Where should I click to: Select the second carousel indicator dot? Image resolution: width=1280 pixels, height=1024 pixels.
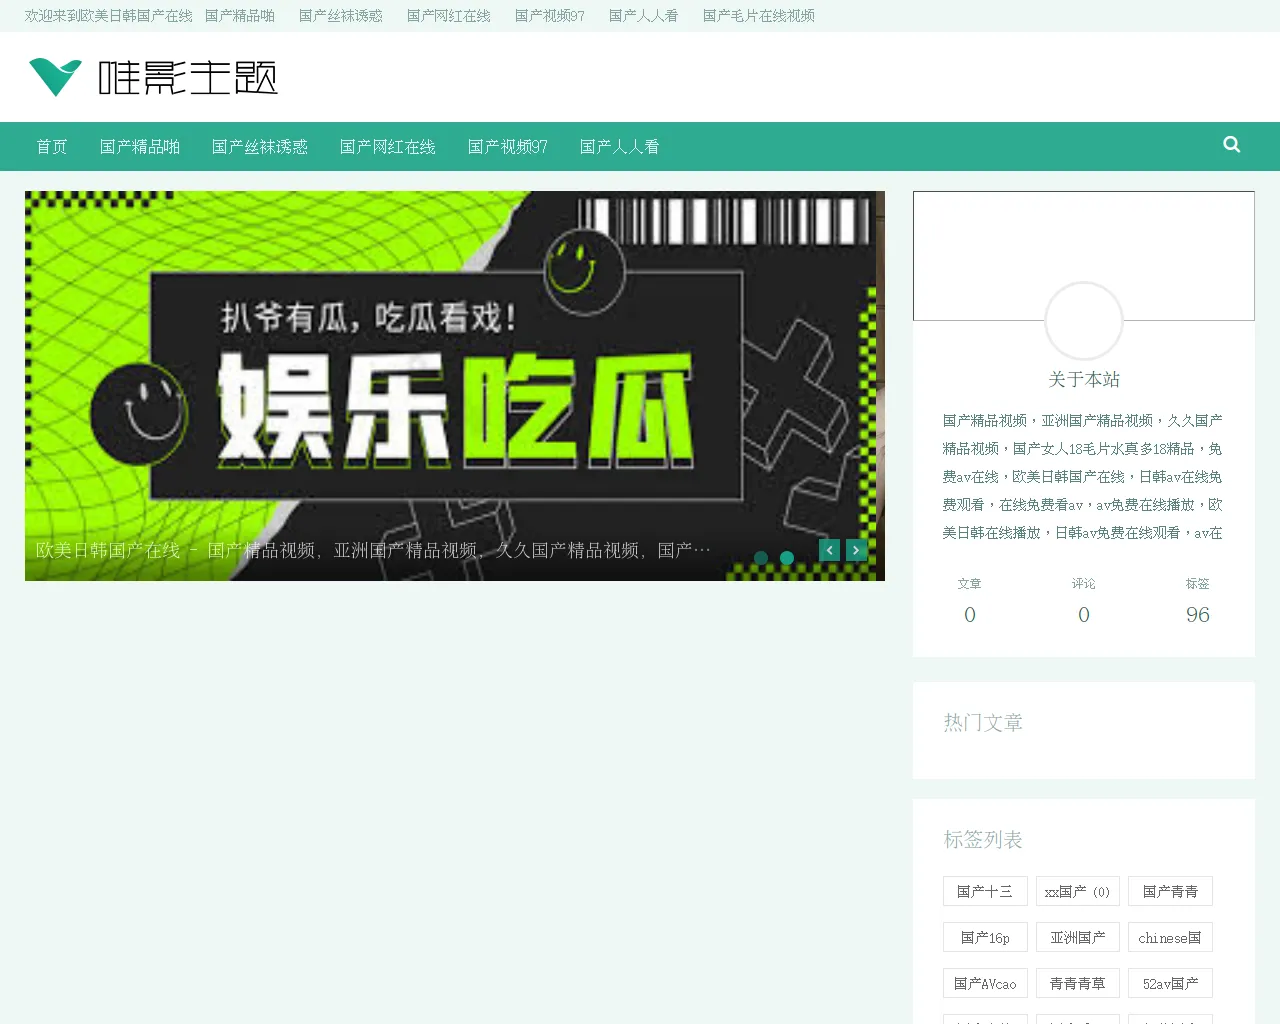[x=787, y=558]
